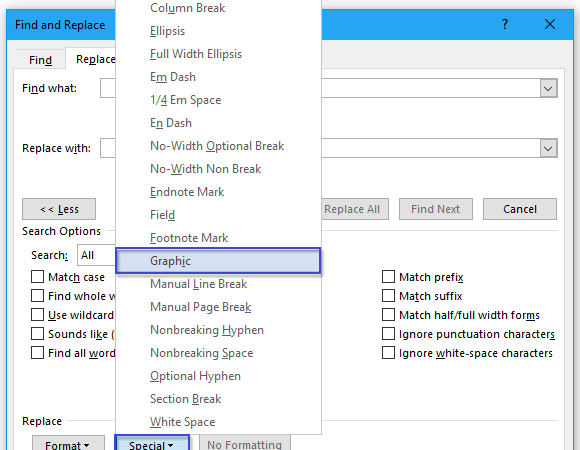
Task: Enable Find all word forms checkbox
Action: [37, 353]
